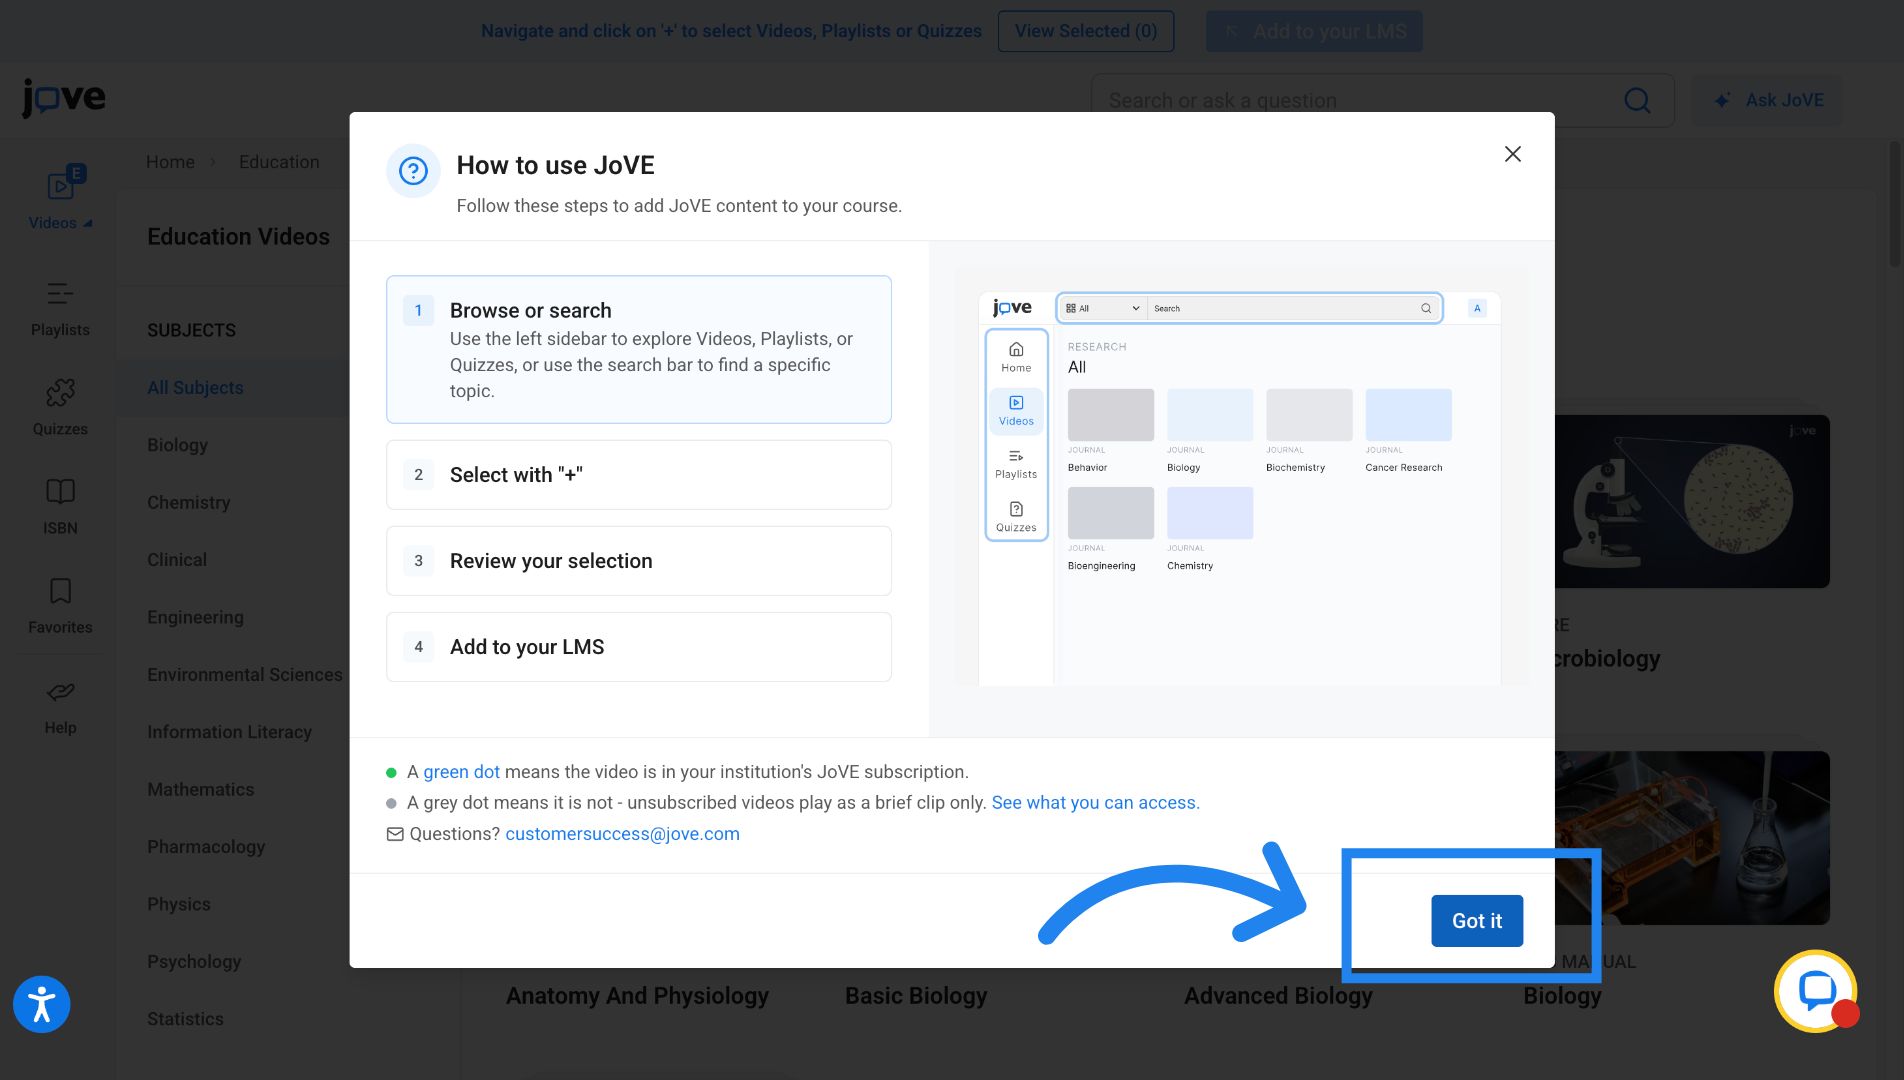Select All Subjects in subjects list
Image resolution: width=1904 pixels, height=1080 pixels.
tap(195, 388)
